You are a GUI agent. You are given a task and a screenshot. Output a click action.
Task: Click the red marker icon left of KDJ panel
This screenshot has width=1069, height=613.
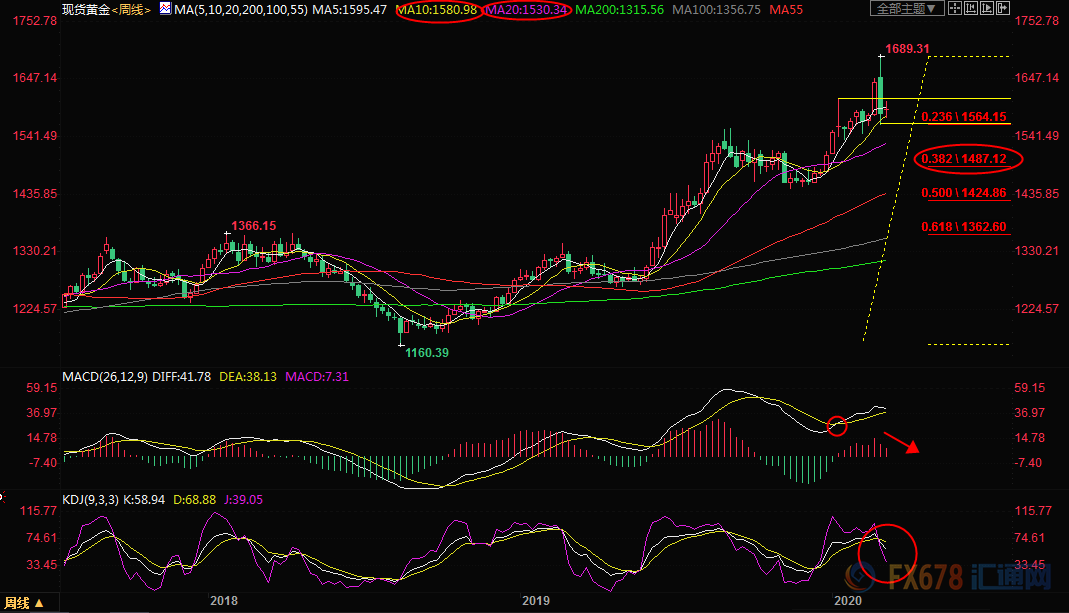[4, 496]
